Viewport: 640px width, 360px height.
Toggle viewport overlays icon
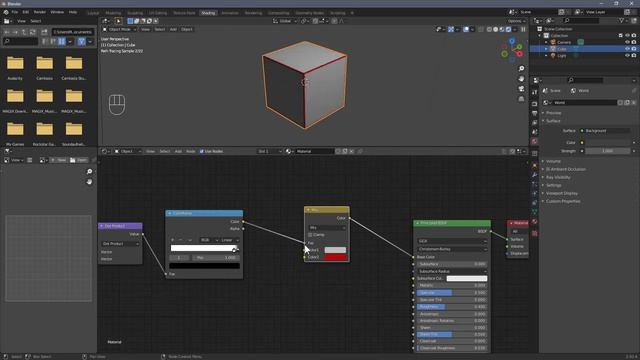[x=466, y=29]
